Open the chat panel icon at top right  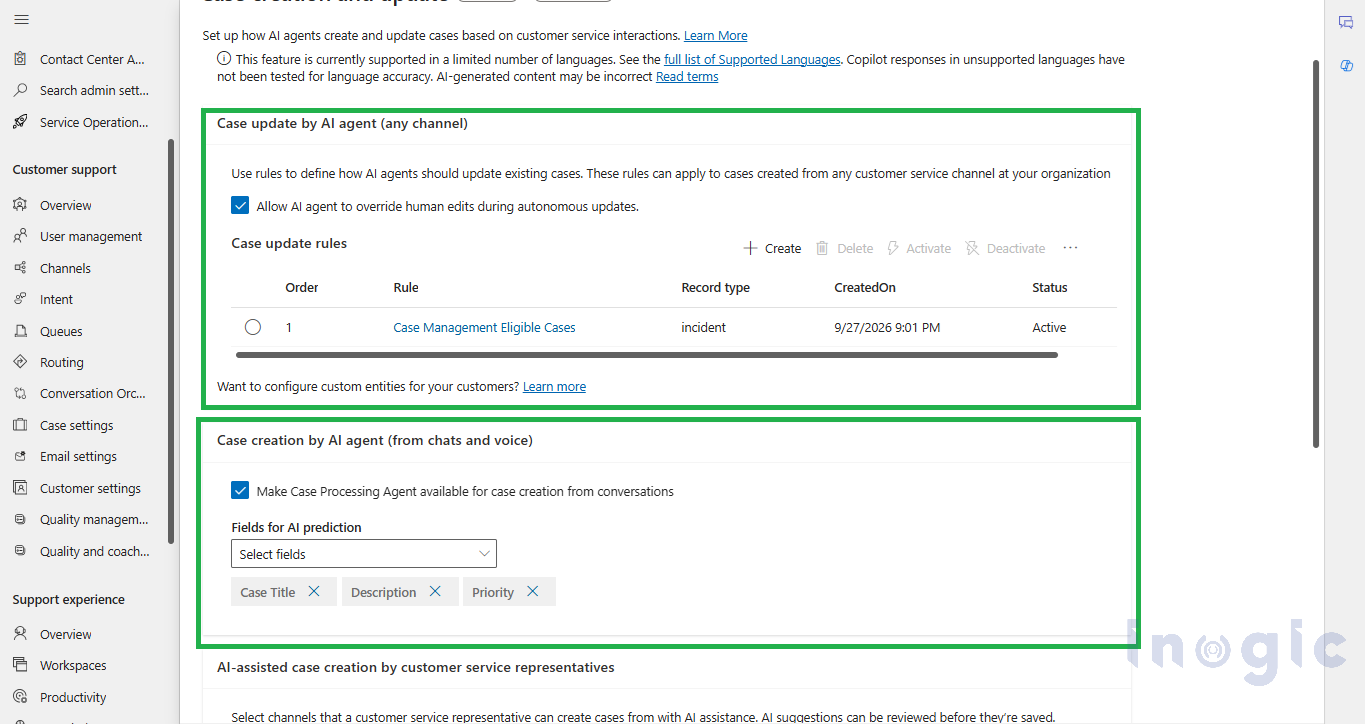pos(1346,23)
